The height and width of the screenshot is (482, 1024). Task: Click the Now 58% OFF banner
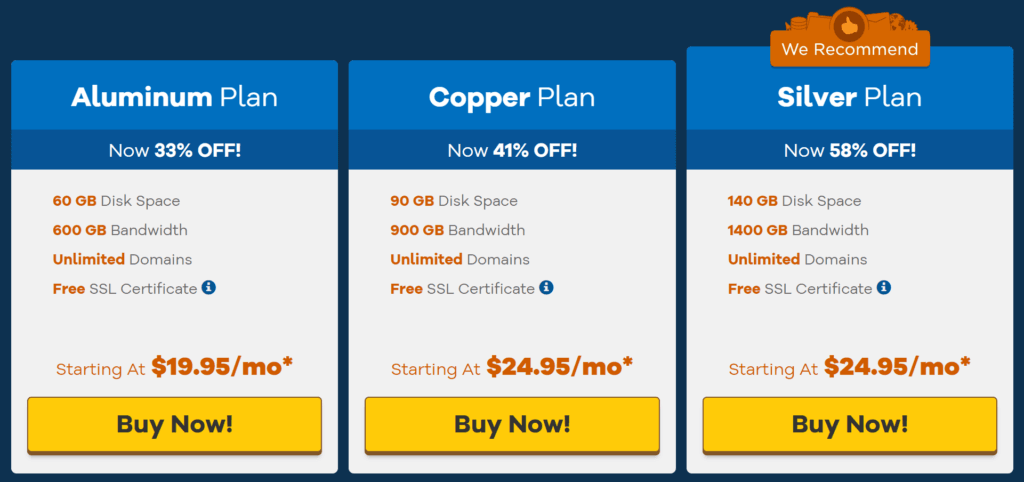(x=850, y=151)
